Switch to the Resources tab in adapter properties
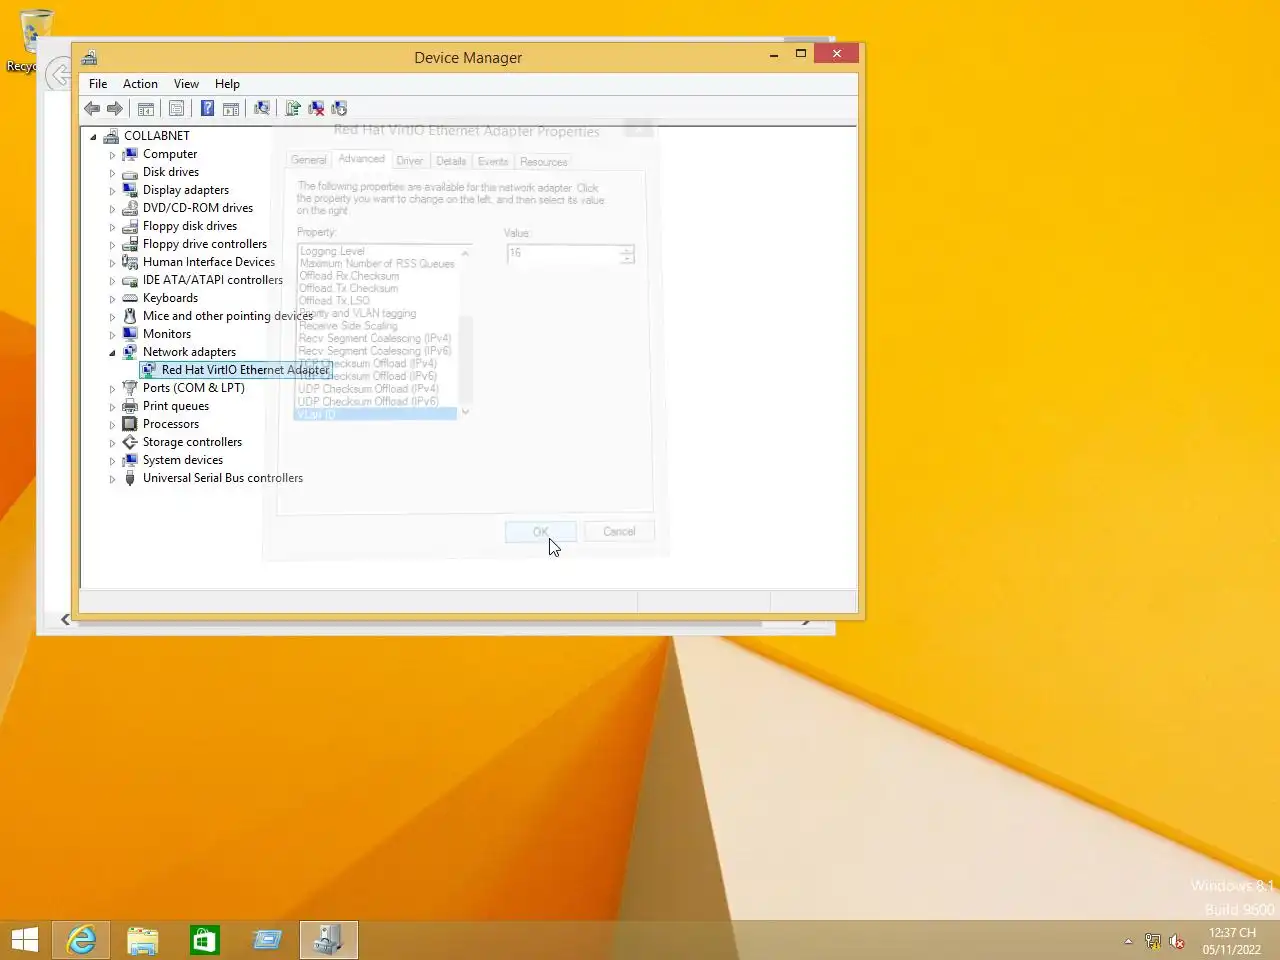 point(544,161)
